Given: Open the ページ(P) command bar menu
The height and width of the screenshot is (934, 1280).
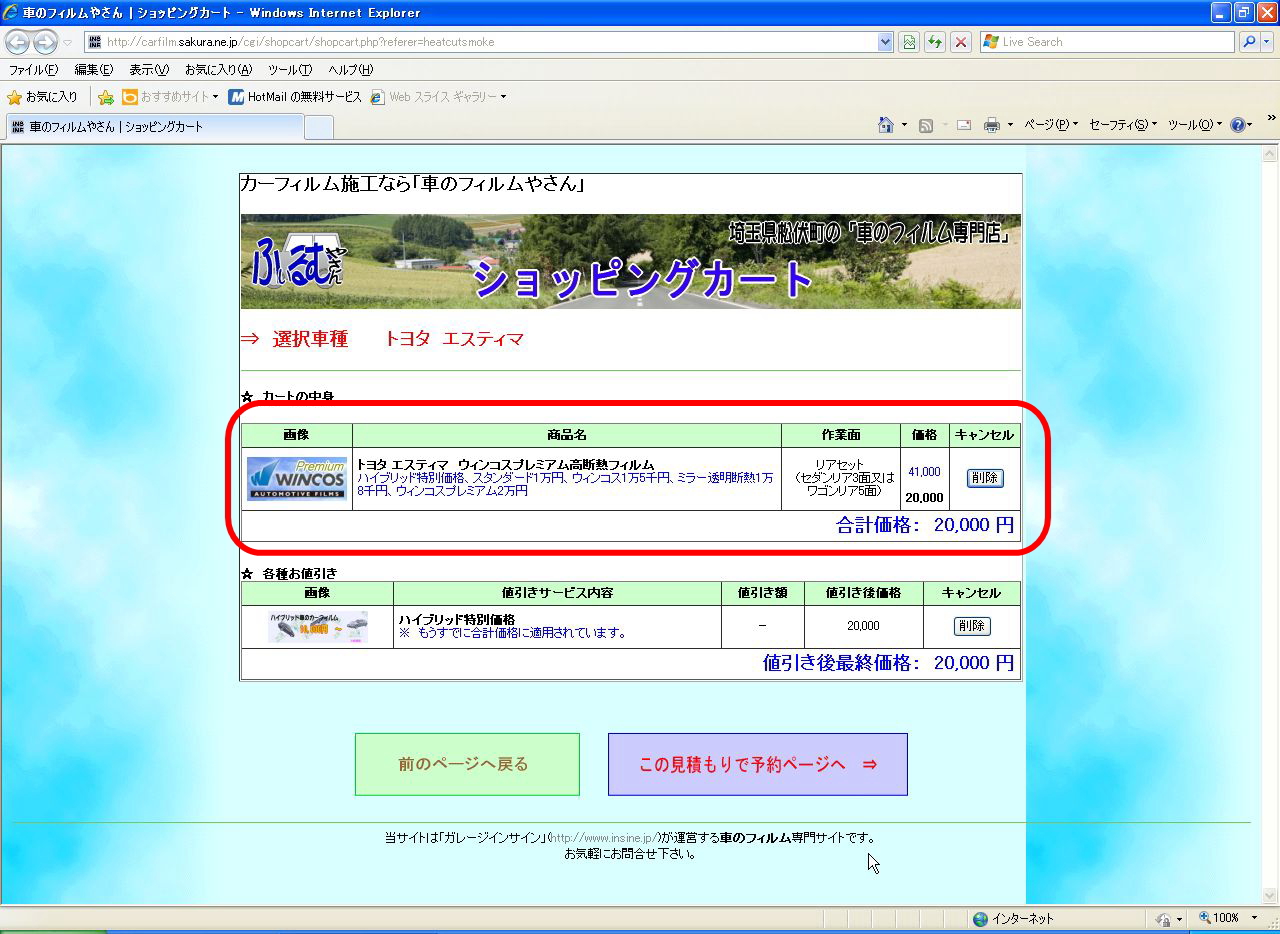Looking at the screenshot, I should click(x=1051, y=125).
